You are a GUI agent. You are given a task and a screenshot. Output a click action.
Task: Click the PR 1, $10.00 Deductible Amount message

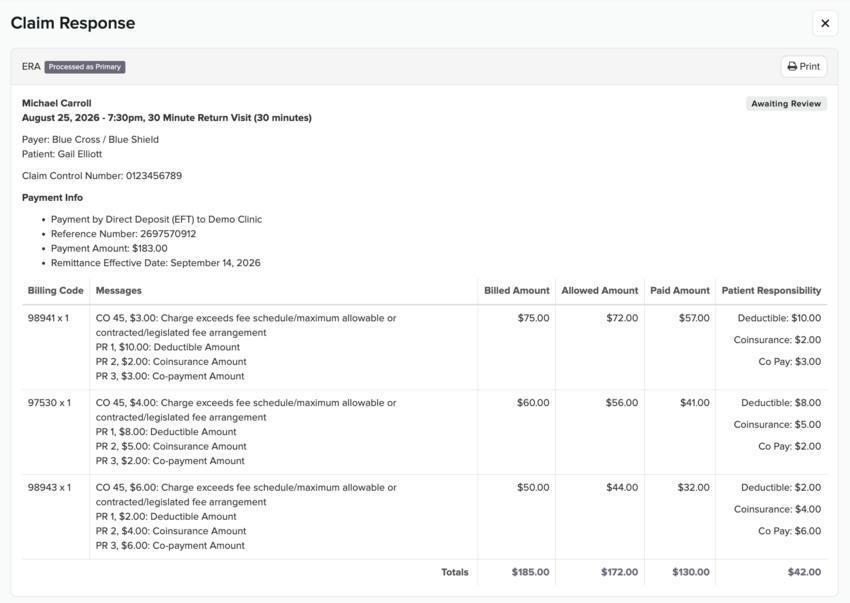tap(168, 347)
